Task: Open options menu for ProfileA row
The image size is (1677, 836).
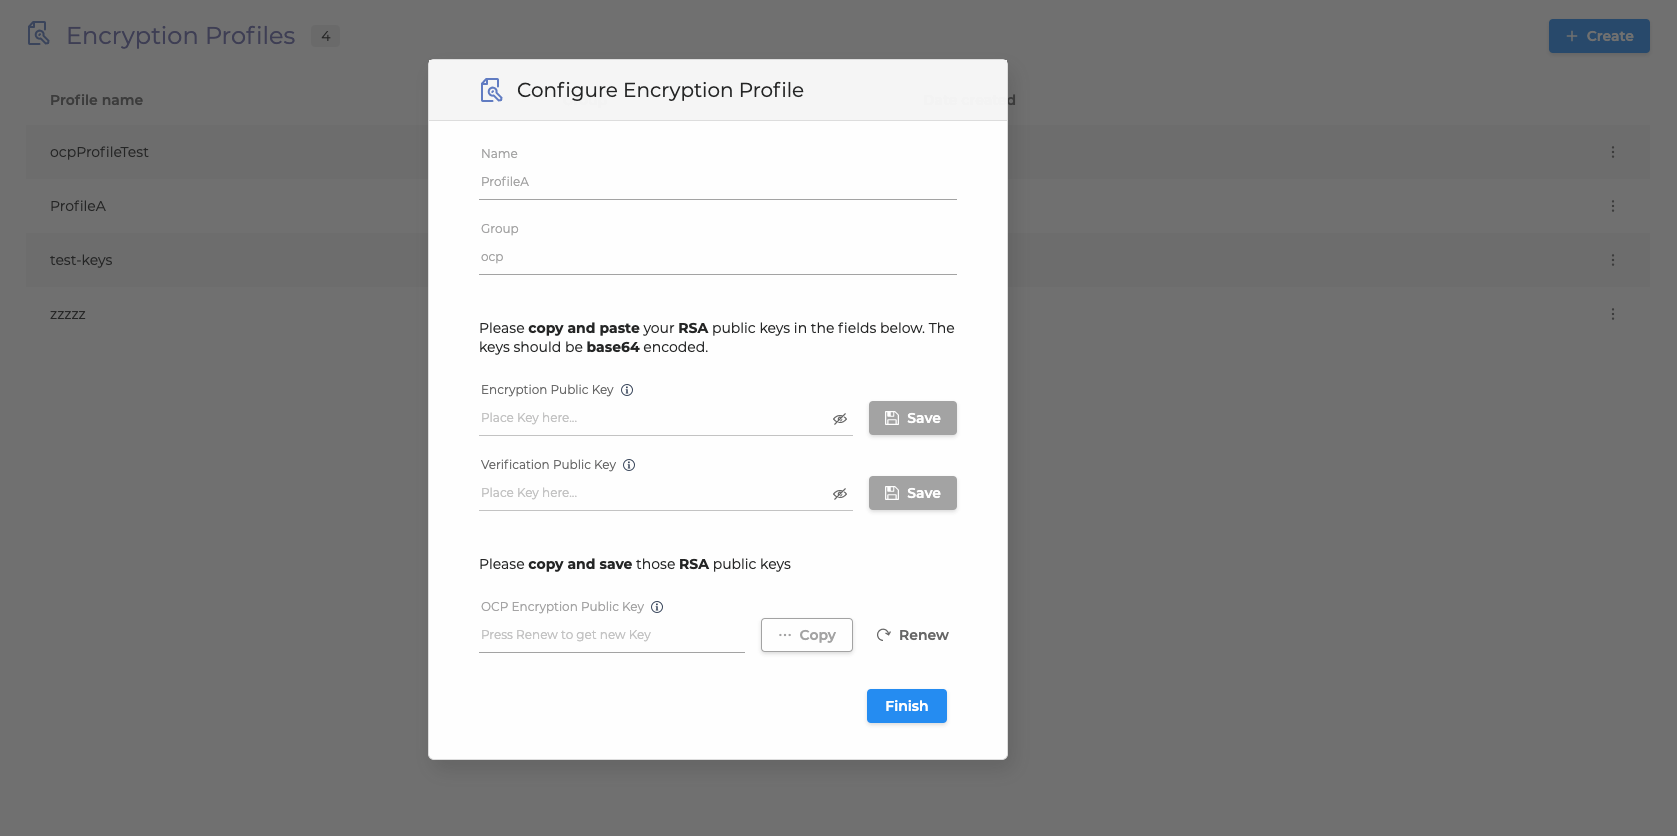Action: tap(1612, 206)
